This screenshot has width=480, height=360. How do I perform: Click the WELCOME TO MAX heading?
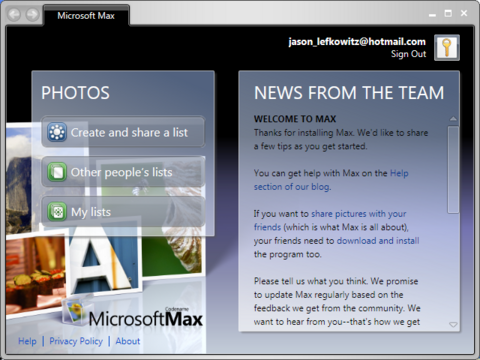click(295, 119)
